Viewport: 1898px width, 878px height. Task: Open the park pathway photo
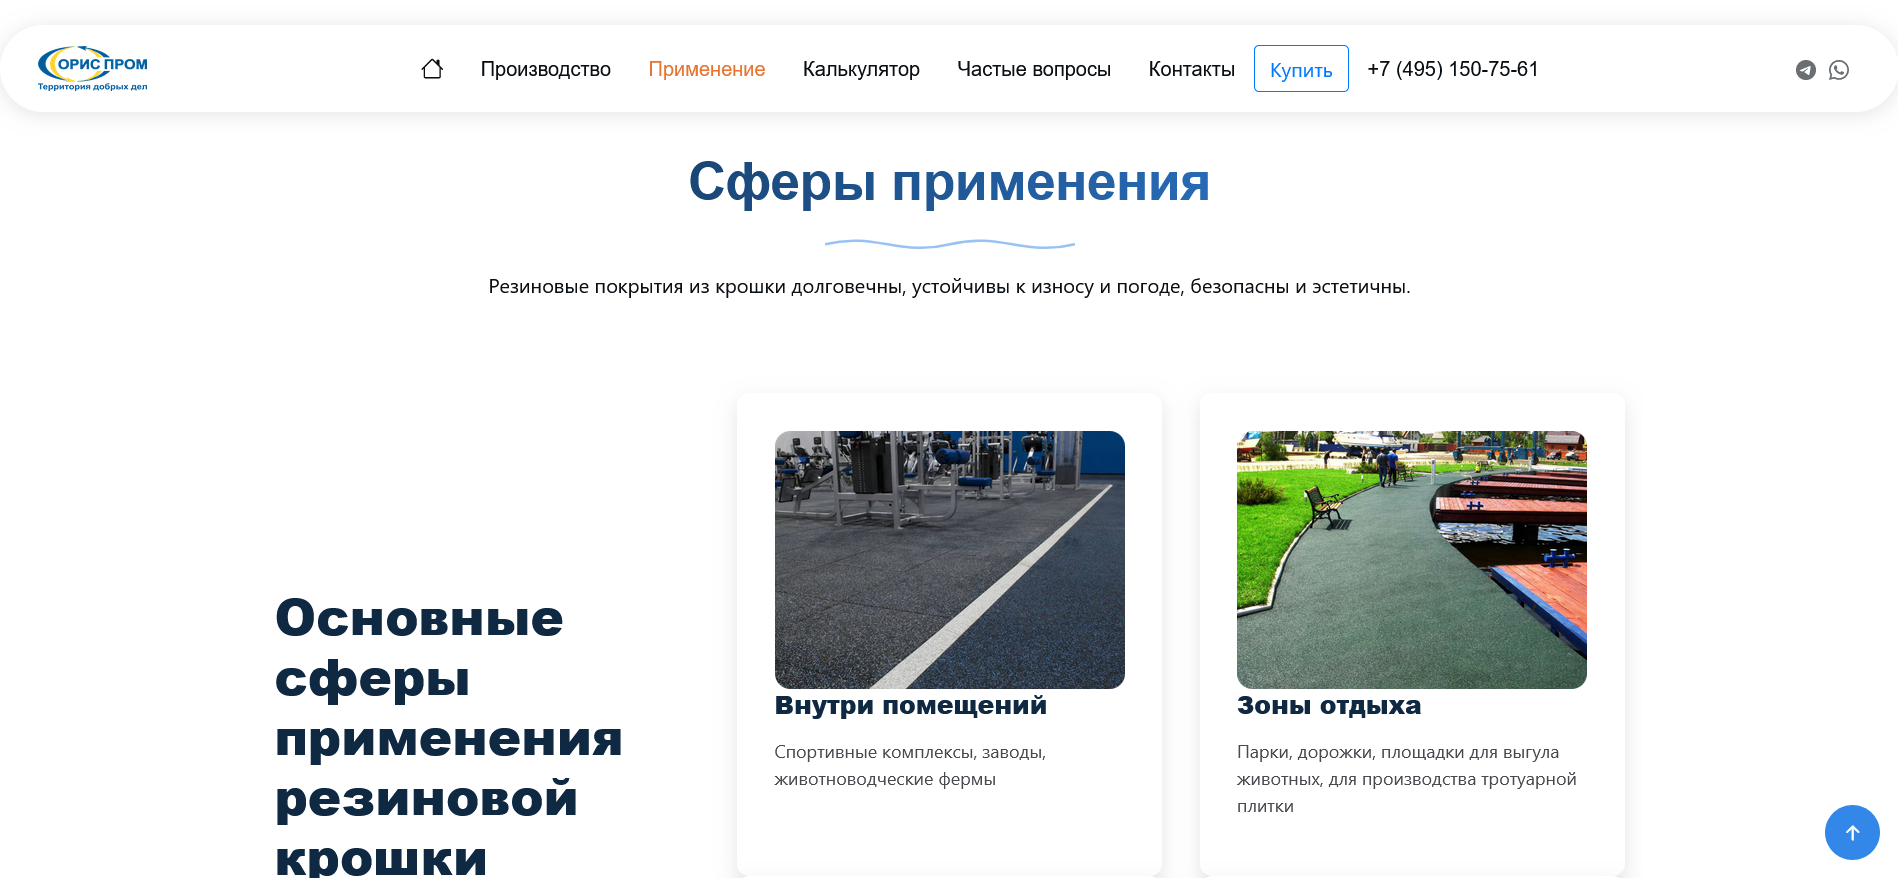[1411, 559]
